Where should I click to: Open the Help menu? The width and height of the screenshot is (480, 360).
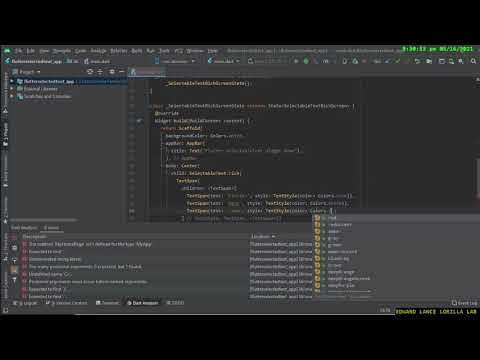click(213, 51)
